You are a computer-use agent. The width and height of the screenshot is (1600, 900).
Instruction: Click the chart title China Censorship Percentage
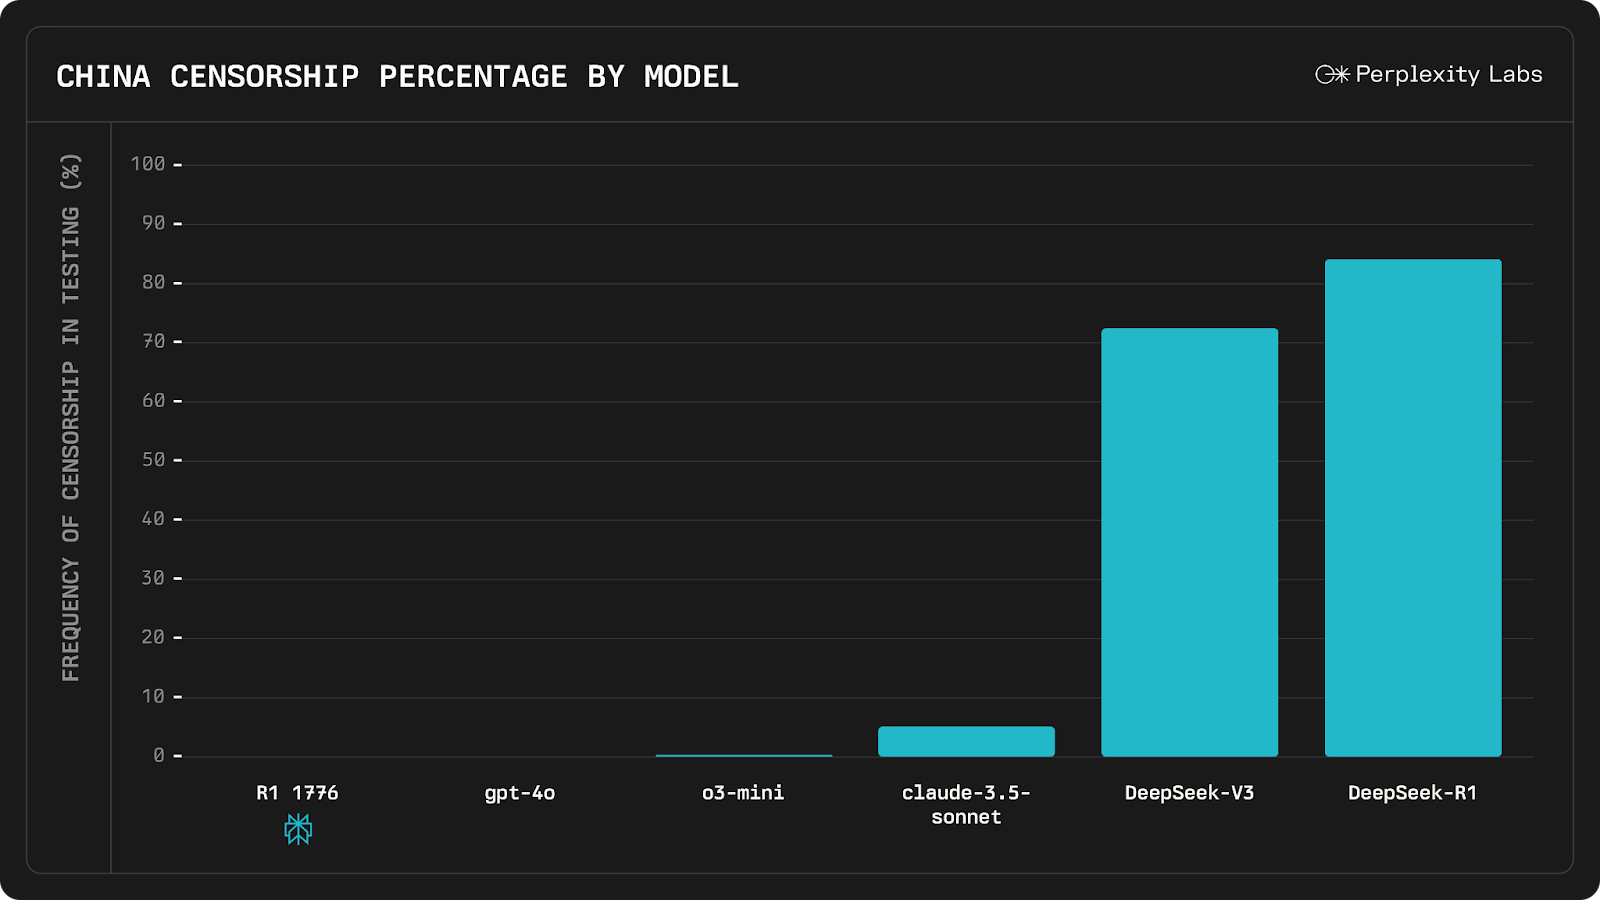pos(397,76)
